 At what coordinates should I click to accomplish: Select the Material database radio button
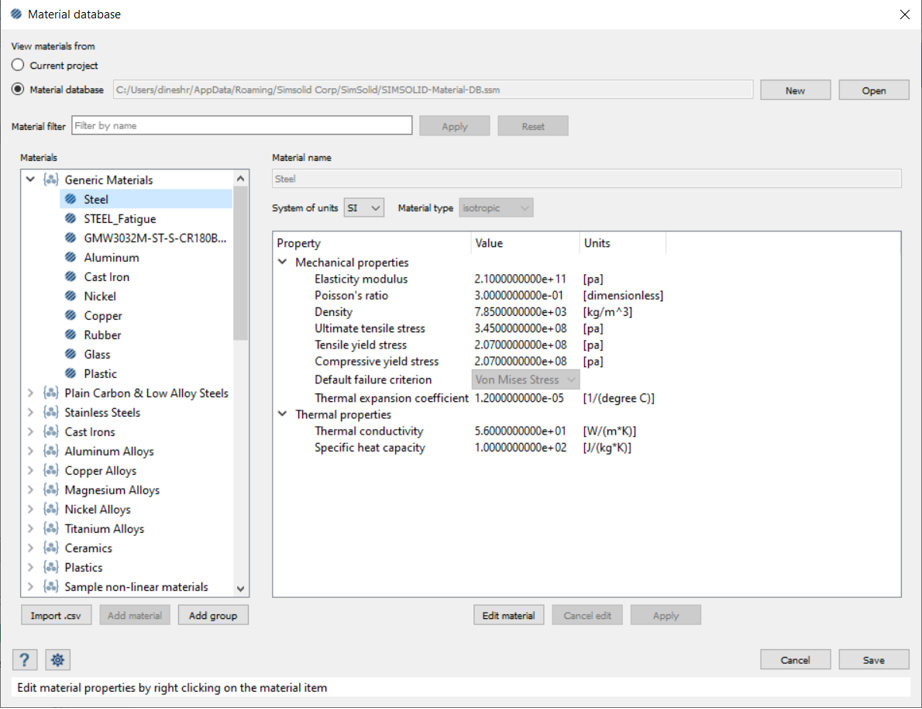point(18,90)
